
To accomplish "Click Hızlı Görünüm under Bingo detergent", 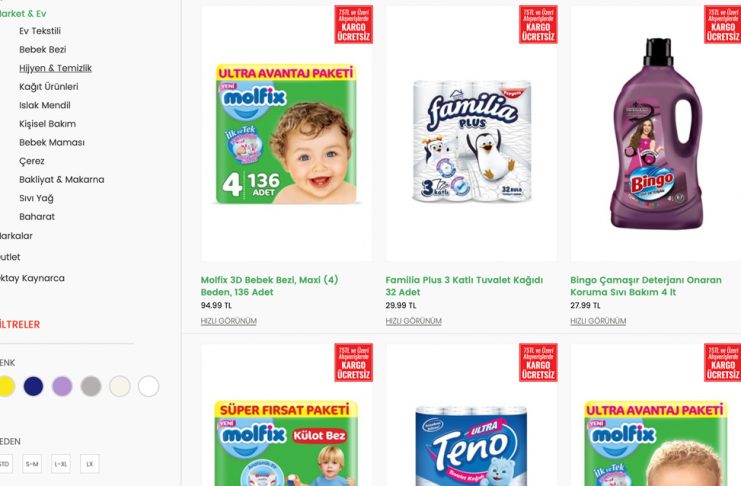I will 598,321.
